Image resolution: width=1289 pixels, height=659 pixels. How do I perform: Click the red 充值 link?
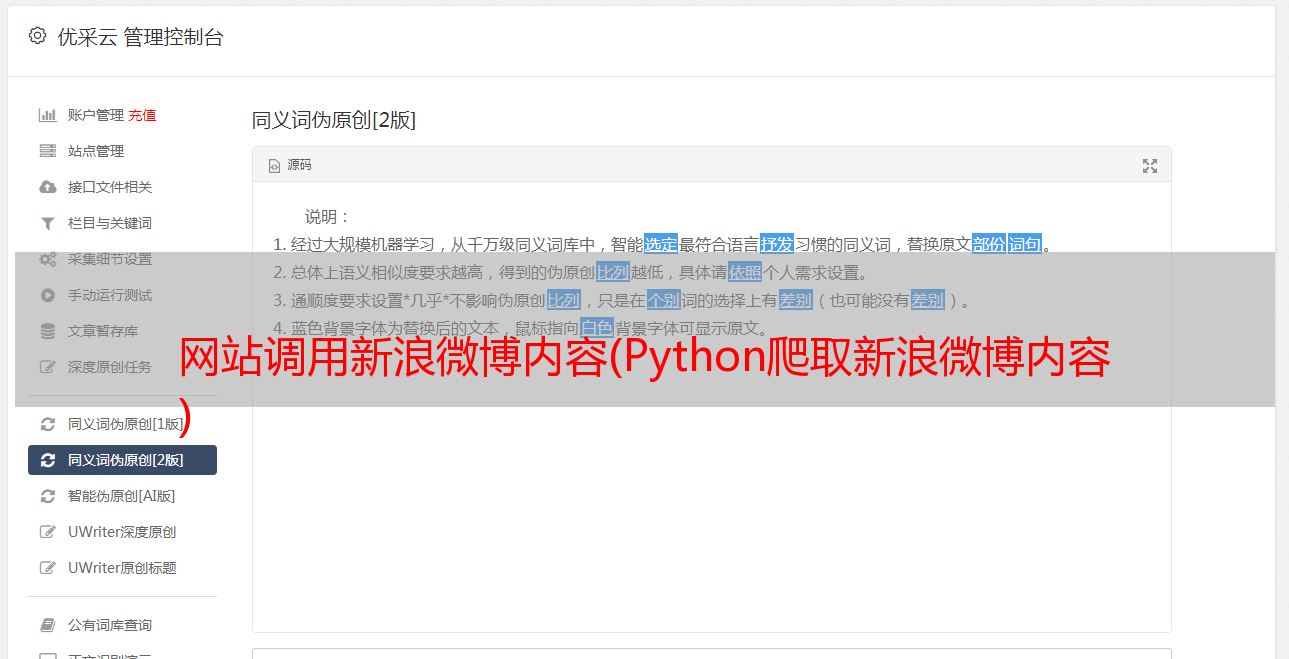[x=142, y=115]
